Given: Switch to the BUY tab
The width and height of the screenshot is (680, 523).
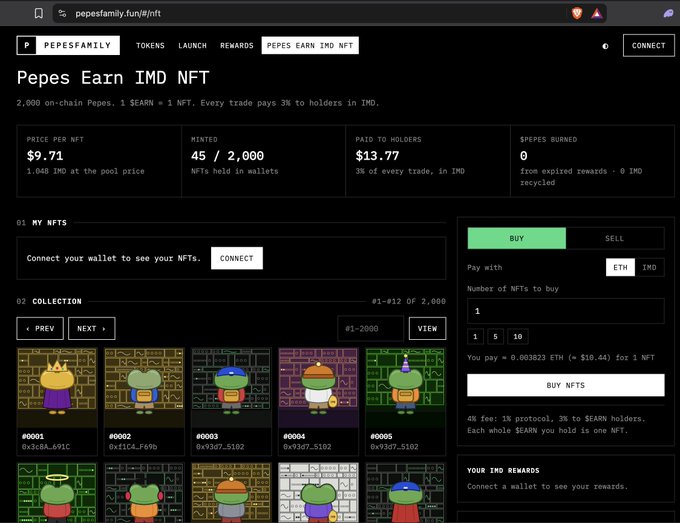Looking at the screenshot, I should (517, 239).
